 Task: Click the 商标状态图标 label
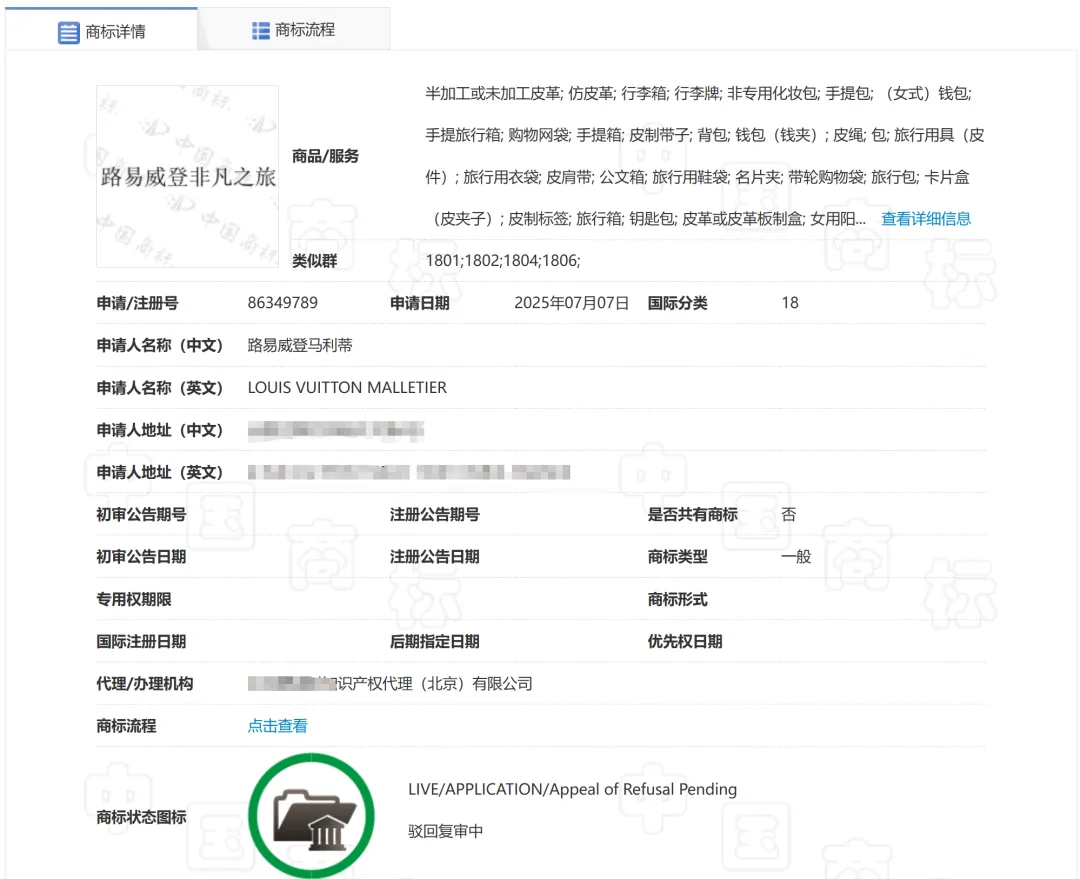pyautogui.click(x=141, y=817)
